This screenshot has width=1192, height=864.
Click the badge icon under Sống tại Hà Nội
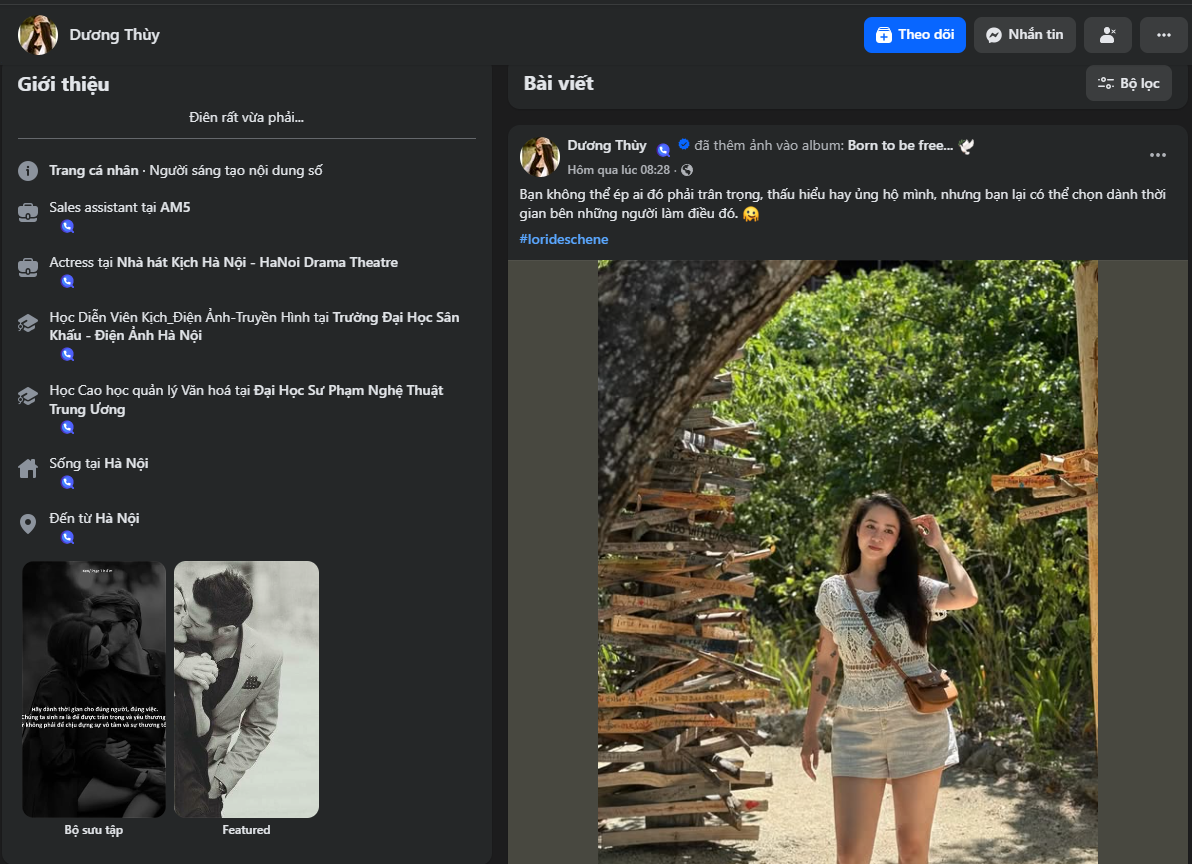[x=67, y=482]
